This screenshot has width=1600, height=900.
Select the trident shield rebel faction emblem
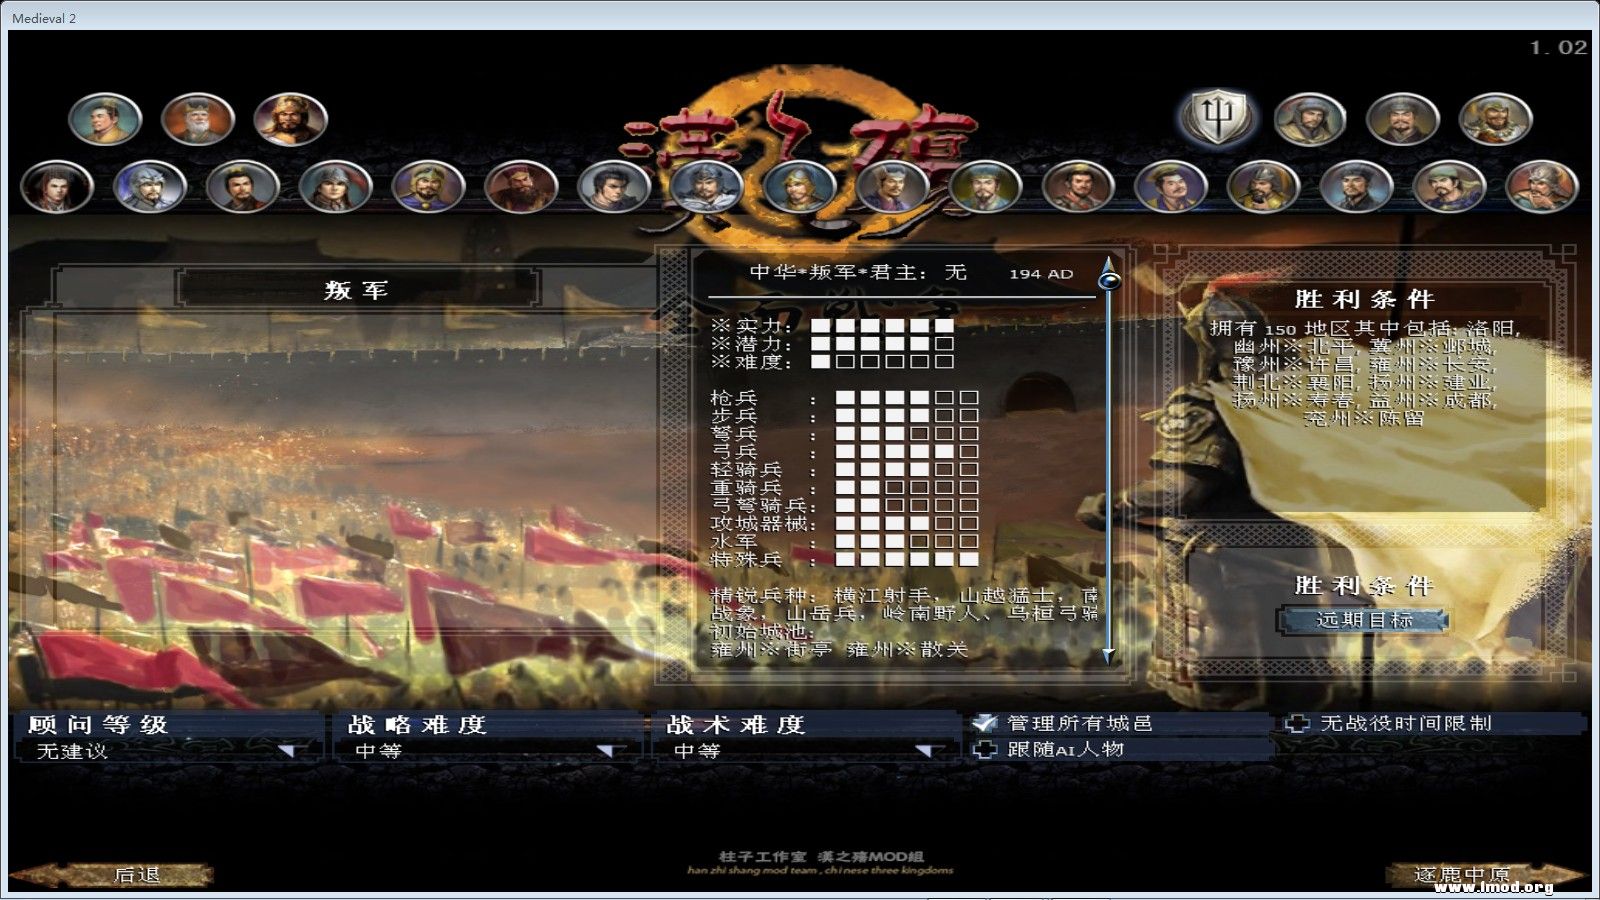point(1217,118)
